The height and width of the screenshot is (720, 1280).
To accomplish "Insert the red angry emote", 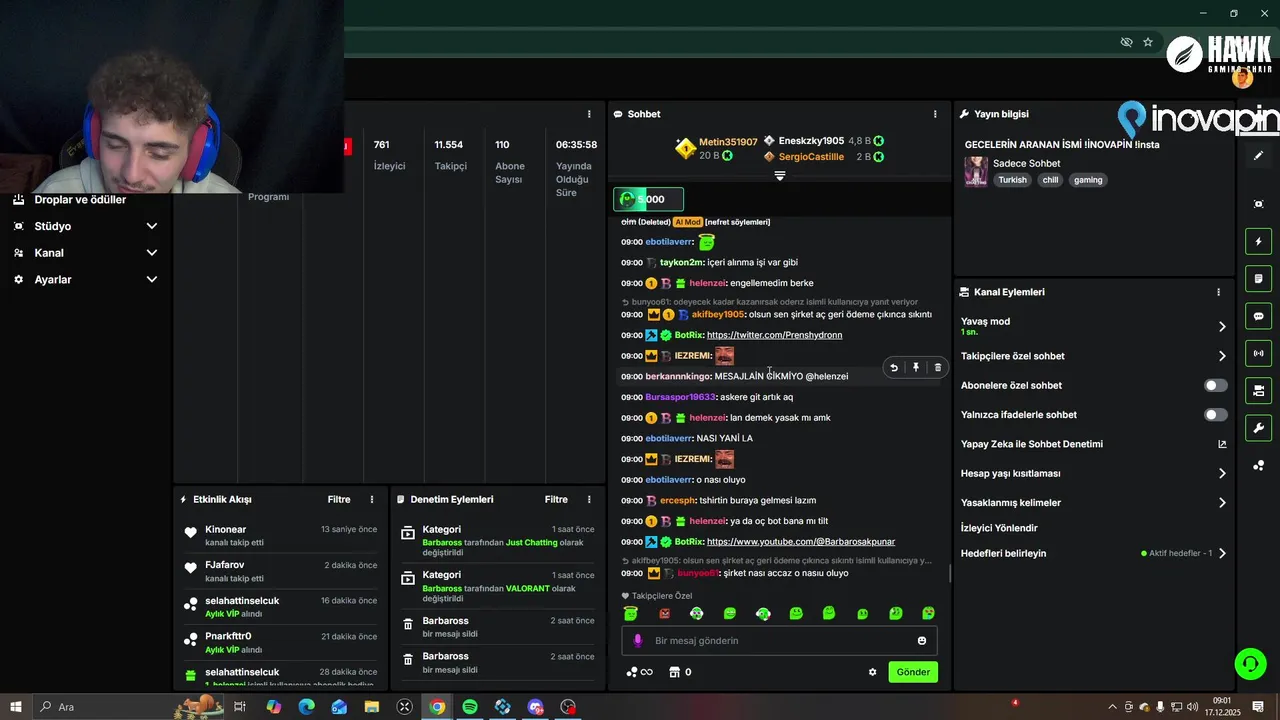I will [x=664, y=613].
